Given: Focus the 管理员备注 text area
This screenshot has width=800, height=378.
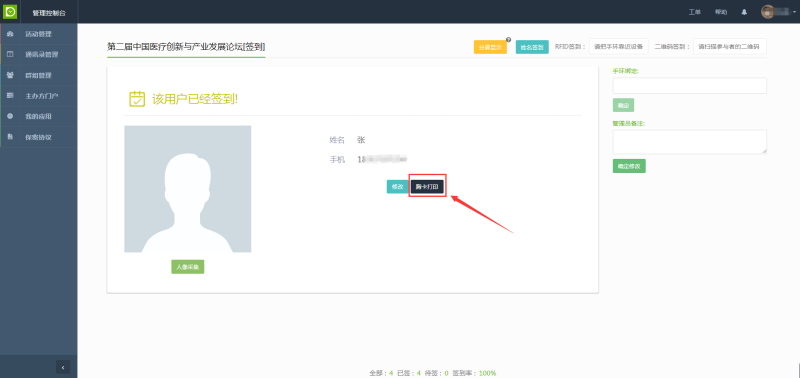Looking at the screenshot, I should [x=689, y=142].
